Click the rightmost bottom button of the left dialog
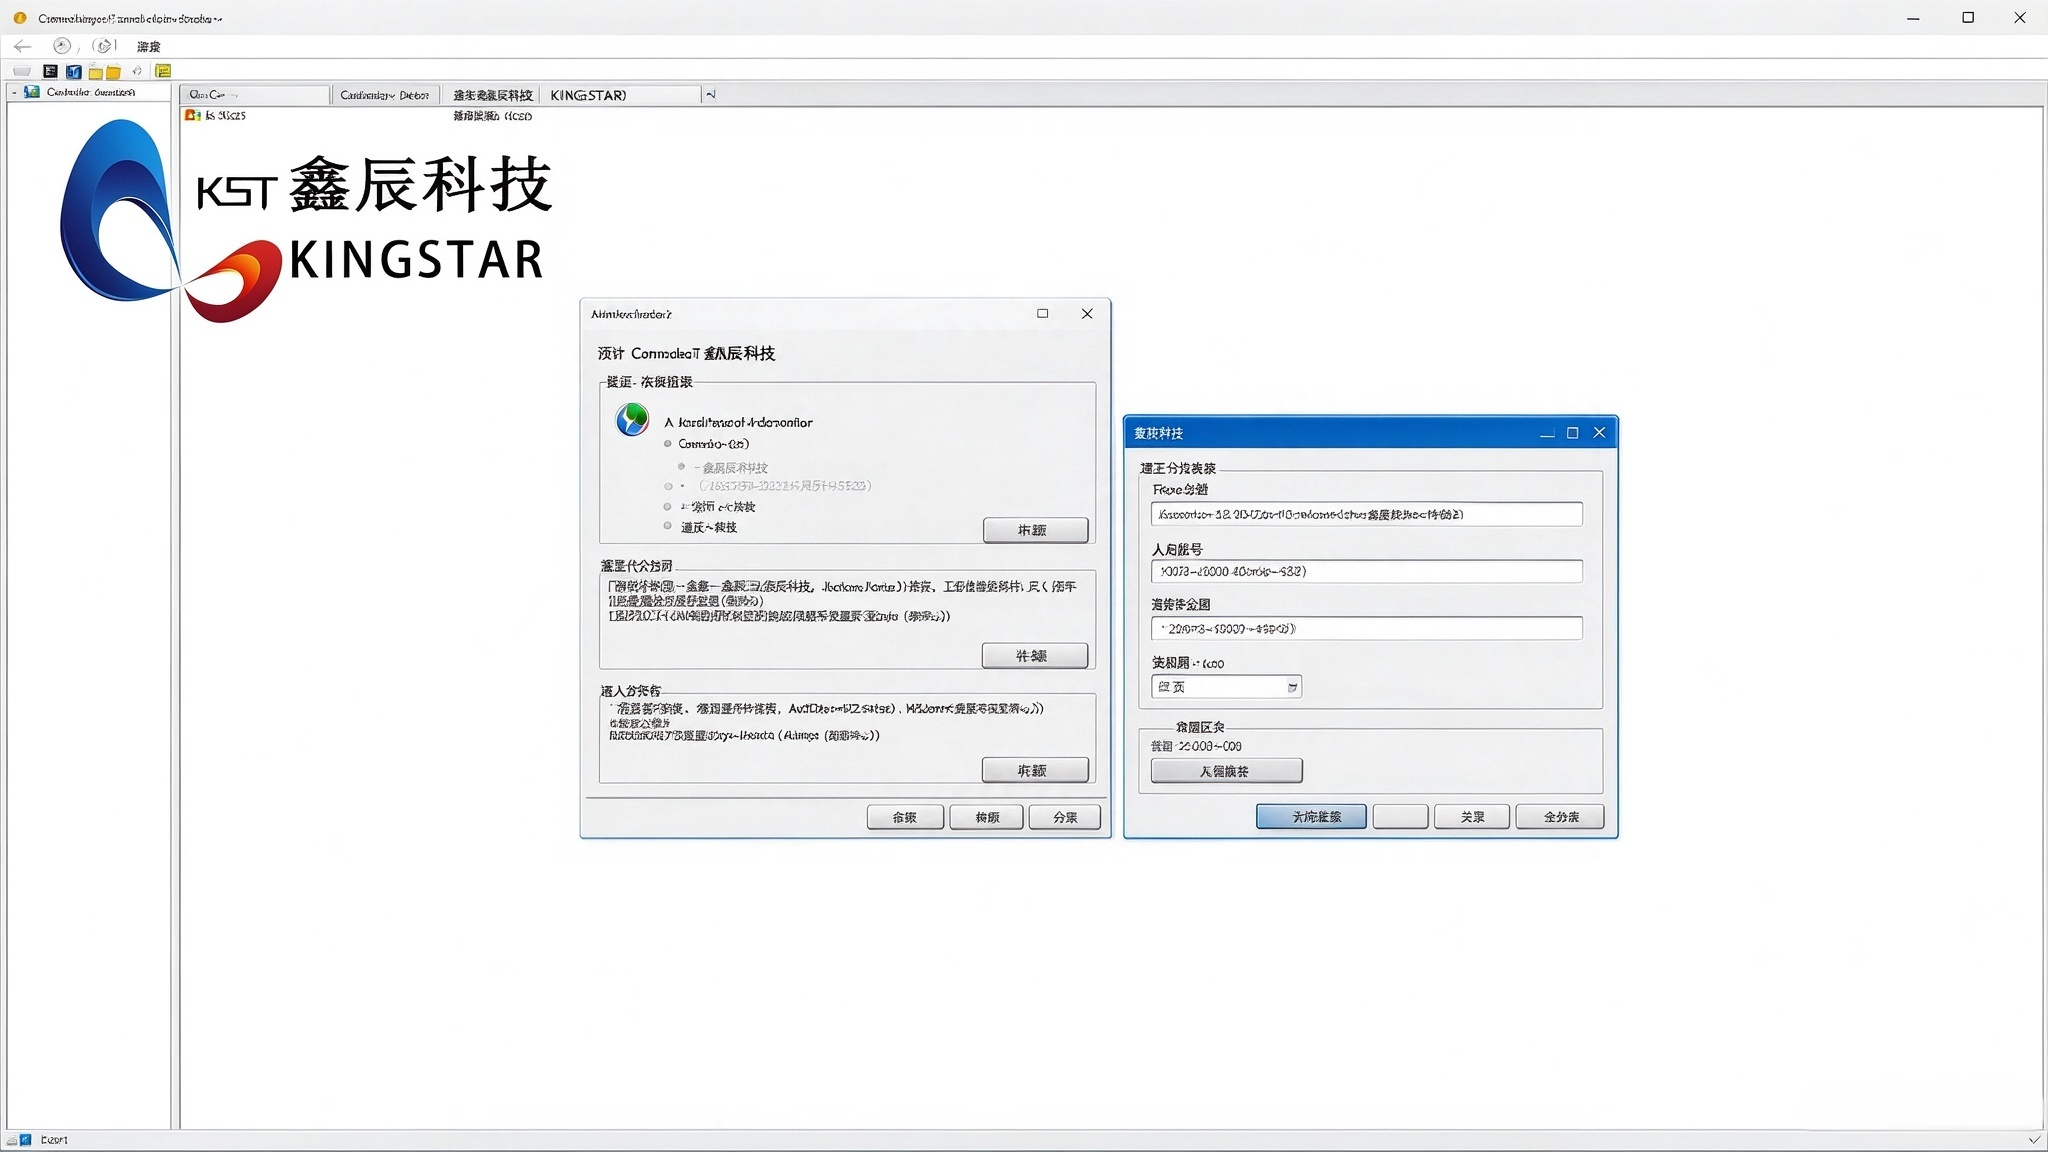Screen dimensions: 2048x1152 (1065, 817)
